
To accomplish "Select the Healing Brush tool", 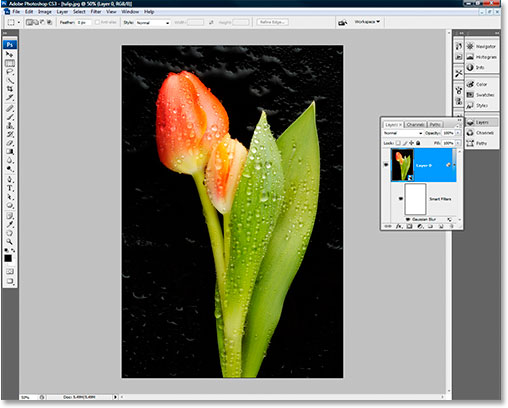I will pos(10,108).
